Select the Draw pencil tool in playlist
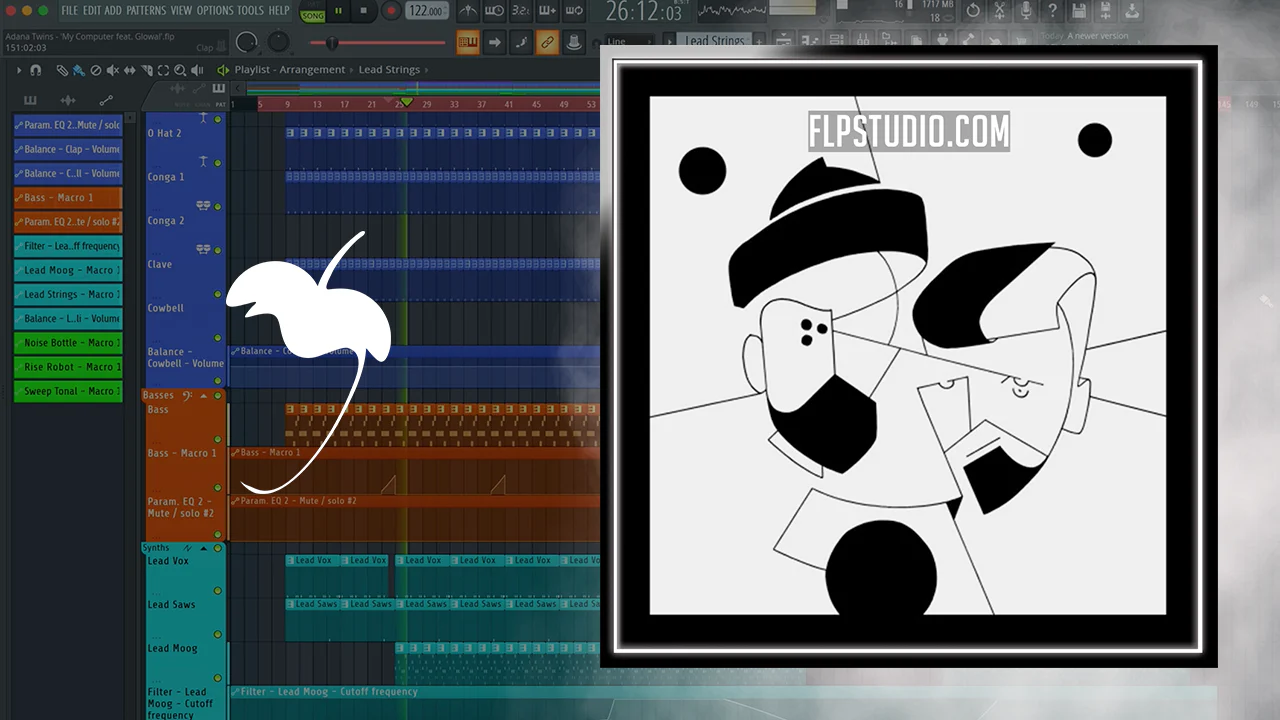 62,70
